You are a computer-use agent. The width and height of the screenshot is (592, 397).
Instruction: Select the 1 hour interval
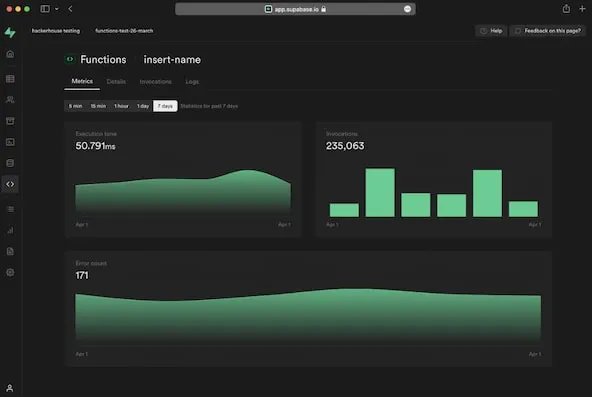pos(121,106)
